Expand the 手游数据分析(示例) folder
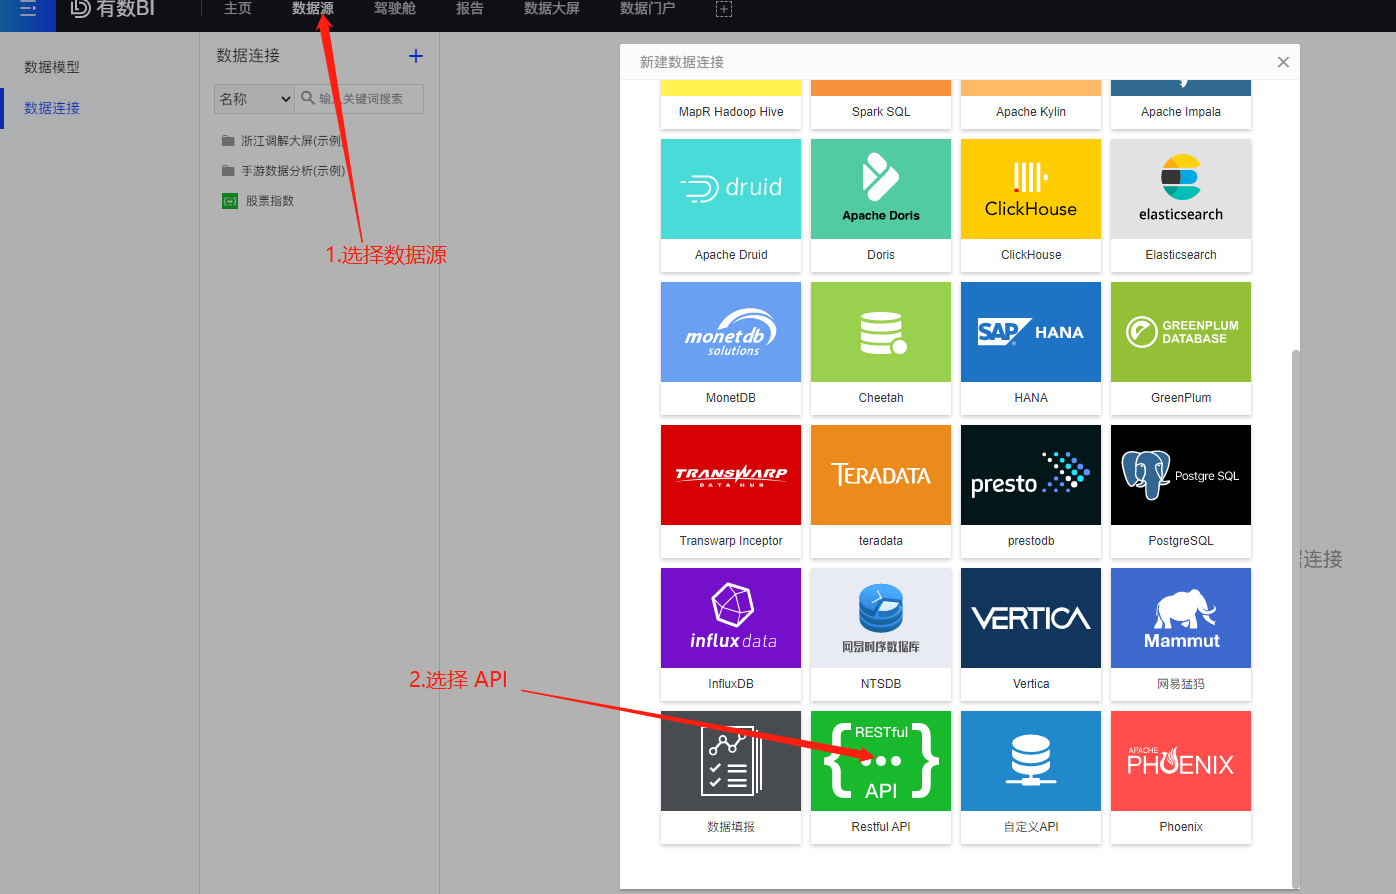The height and width of the screenshot is (894, 1396). pos(292,171)
